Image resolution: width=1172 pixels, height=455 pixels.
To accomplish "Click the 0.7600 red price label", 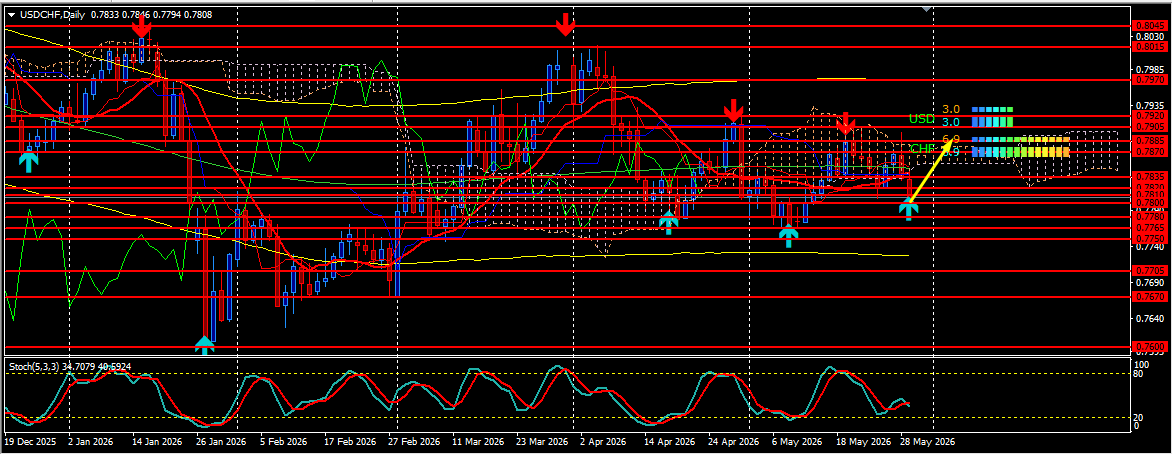I will click(1151, 347).
